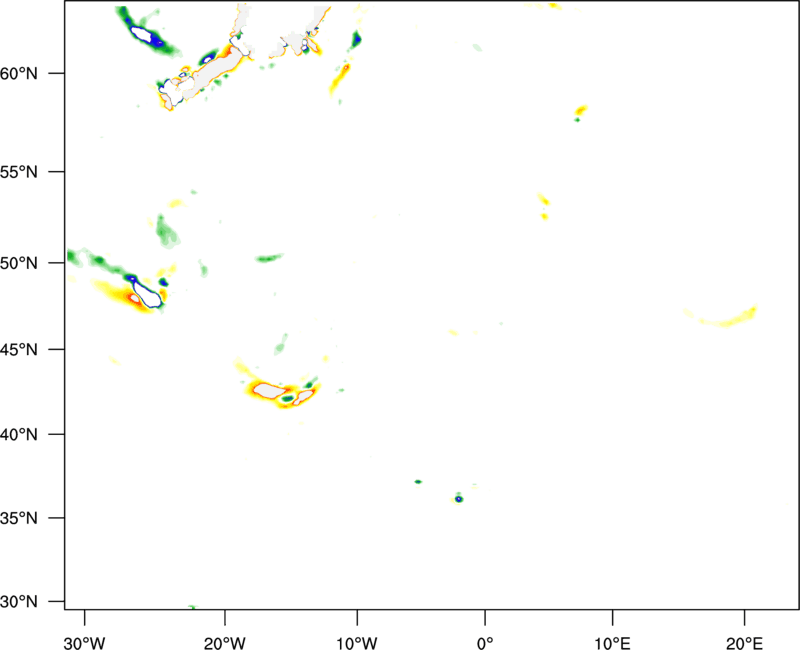Click the 0° longitude label

click(485, 643)
